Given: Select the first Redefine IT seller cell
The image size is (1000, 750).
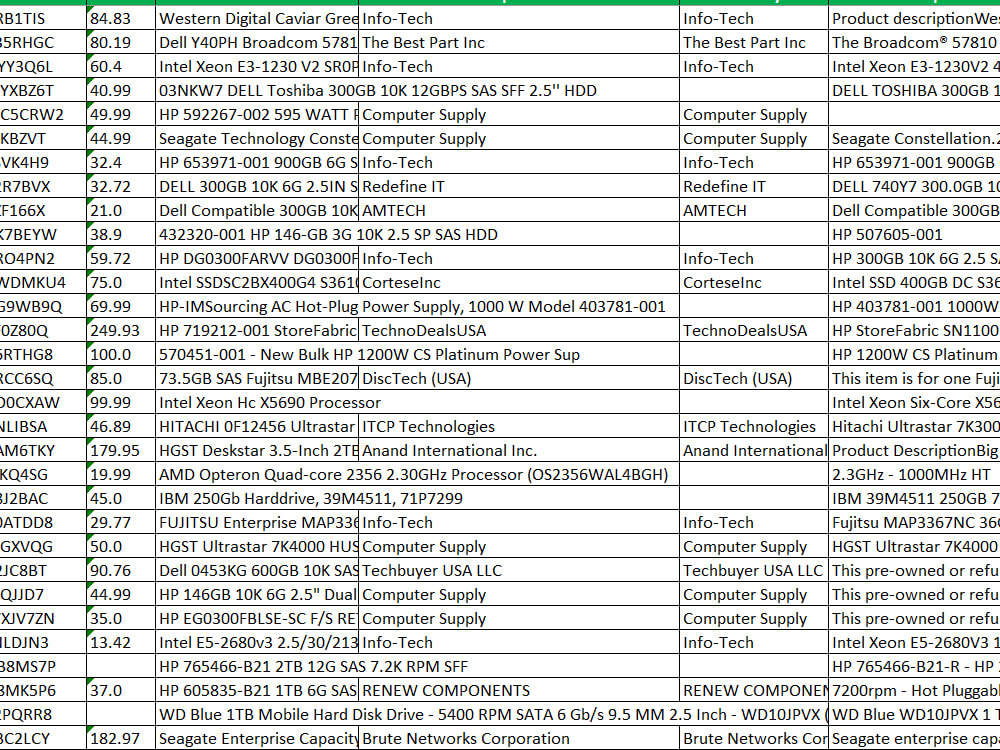Looking at the screenshot, I should [519, 187].
